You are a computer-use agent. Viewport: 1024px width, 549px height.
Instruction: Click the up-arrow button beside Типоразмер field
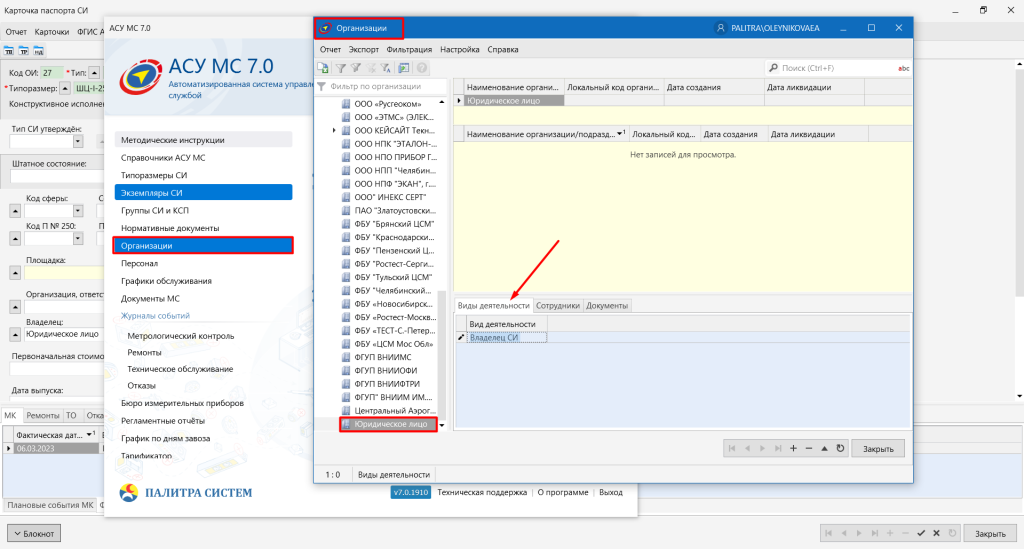point(65,89)
